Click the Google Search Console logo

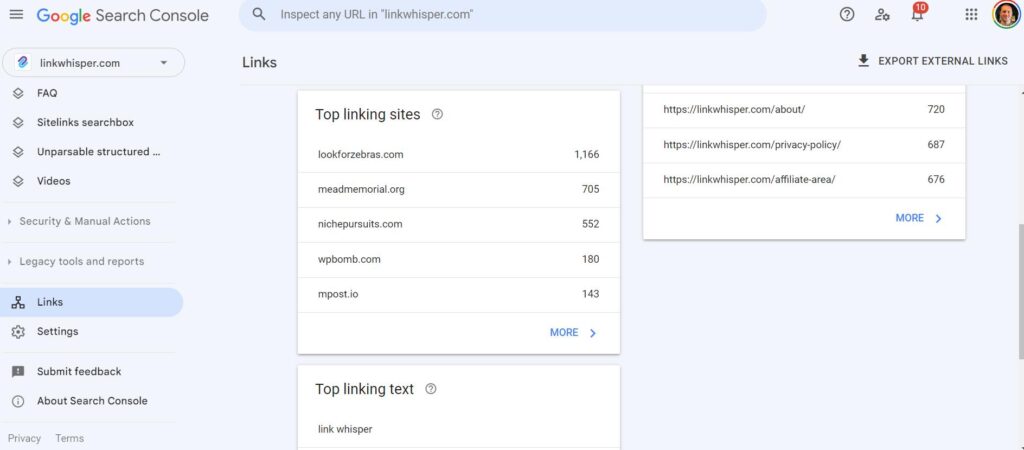point(123,16)
